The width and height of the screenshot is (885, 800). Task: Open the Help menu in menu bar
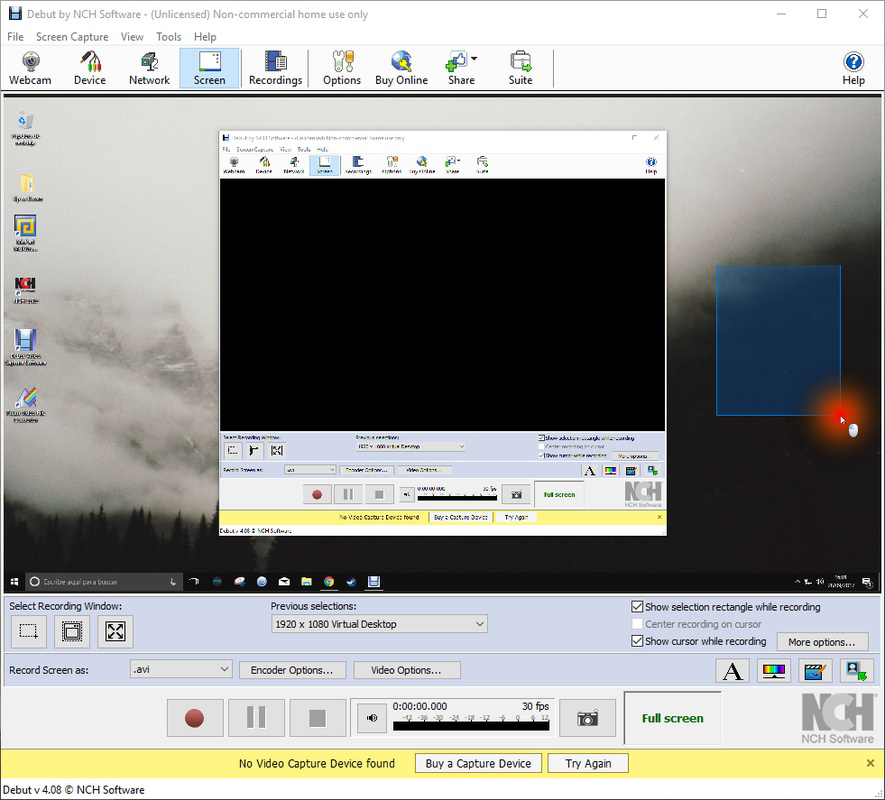coord(205,37)
